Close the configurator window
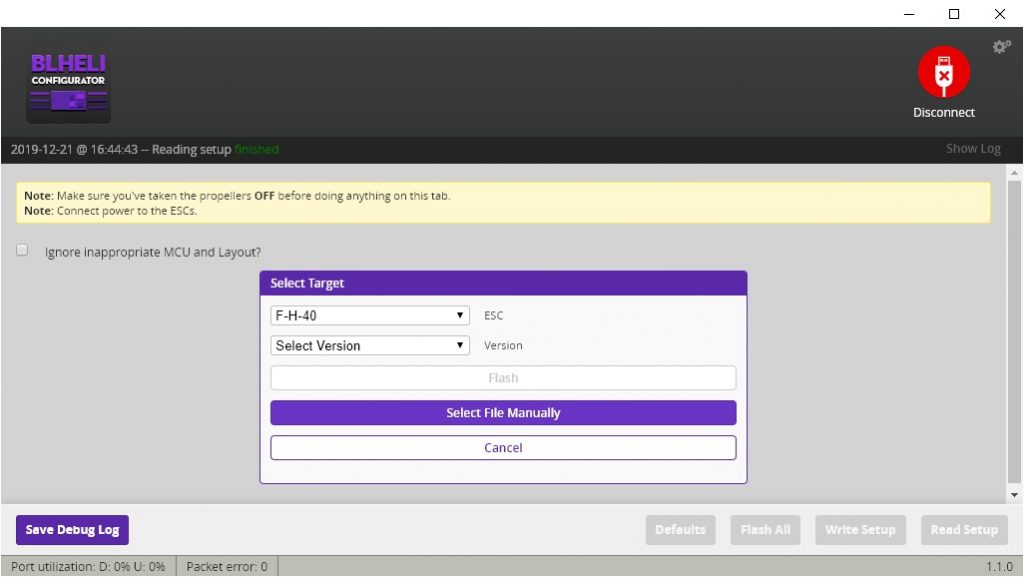This screenshot has height=577, width=1024. 1000,14
